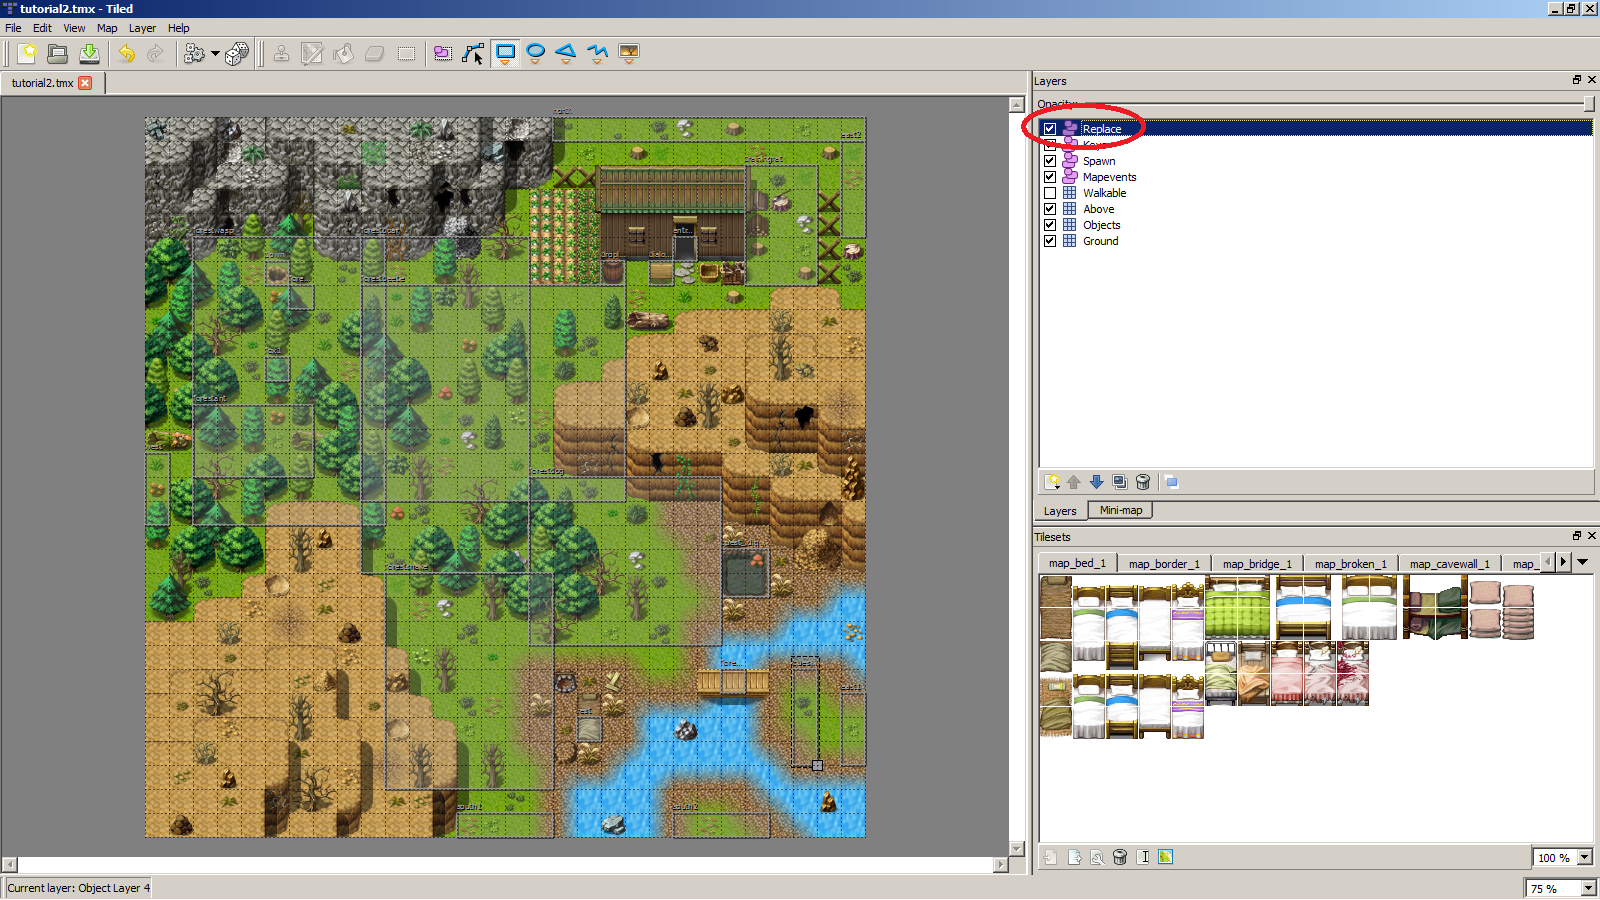Select the Insert Rectangle tool
1600x900 pixels.
(x=505, y=53)
